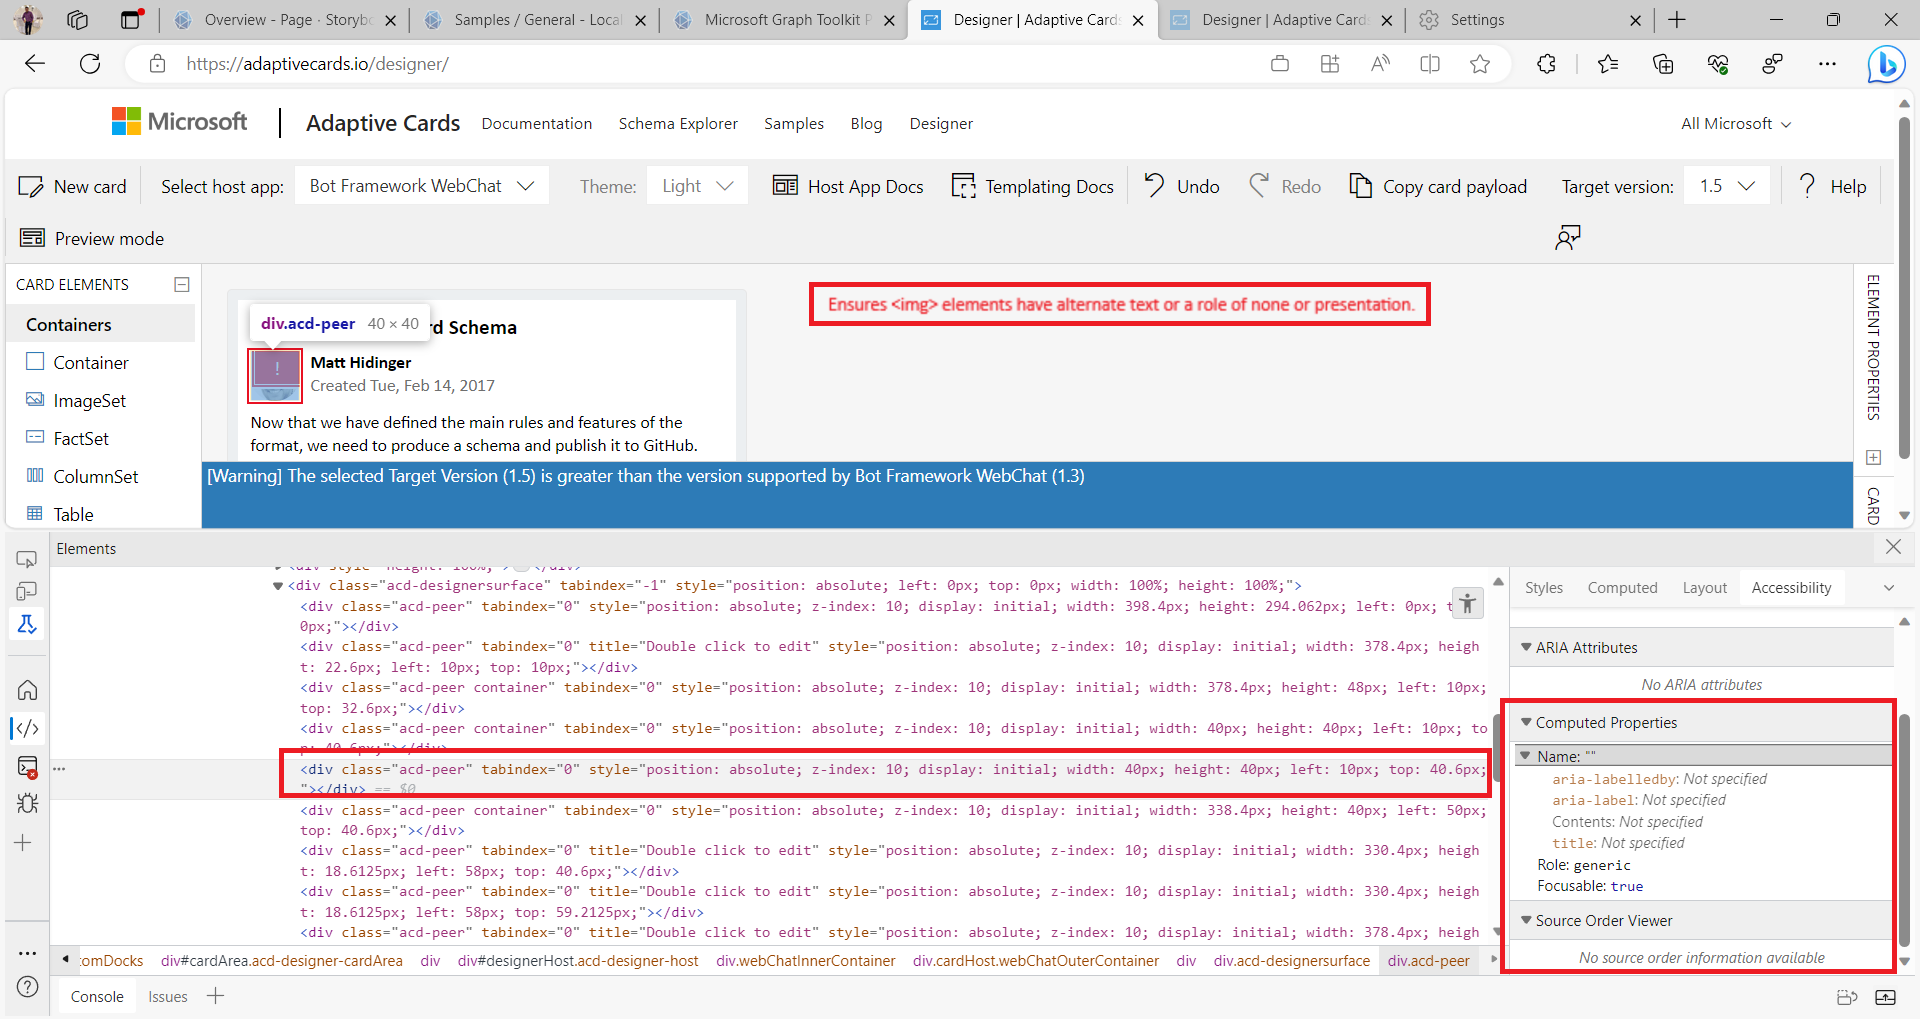Click the accessibility tree toggle button

pos(1467,603)
